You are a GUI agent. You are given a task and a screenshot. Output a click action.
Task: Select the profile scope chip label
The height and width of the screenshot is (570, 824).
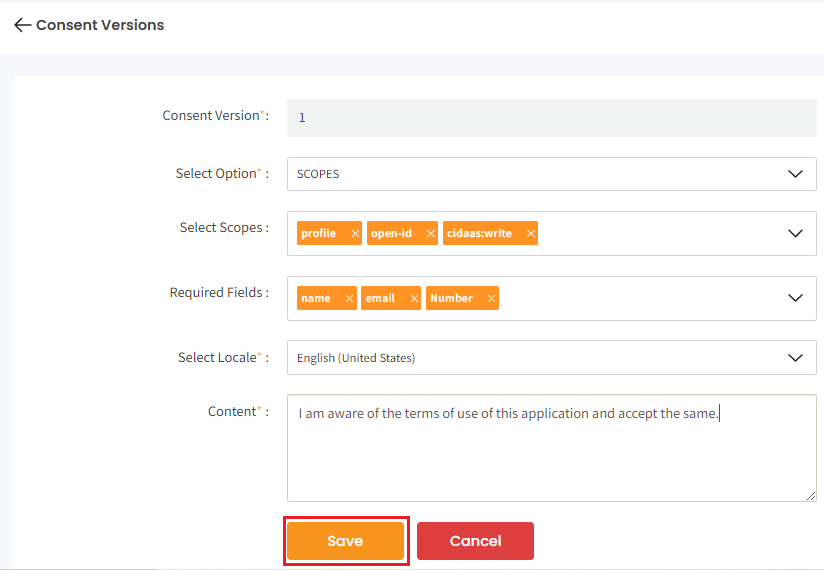(319, 234)
